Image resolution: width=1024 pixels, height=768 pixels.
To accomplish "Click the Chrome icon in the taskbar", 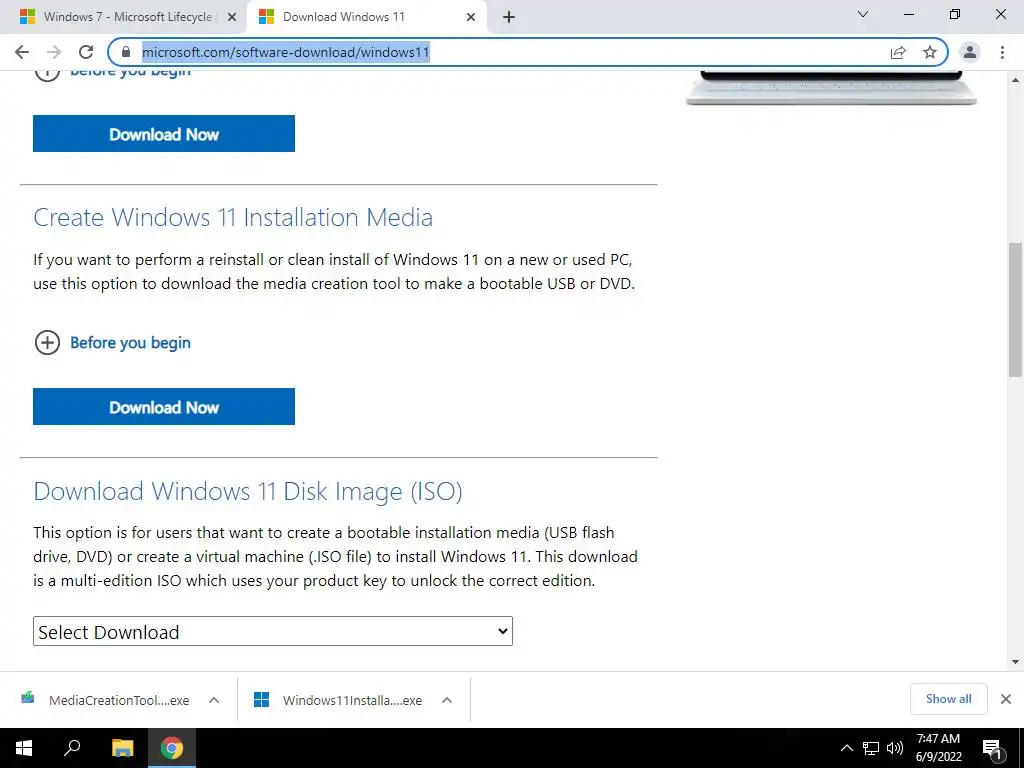I will (x=172, y=748).
